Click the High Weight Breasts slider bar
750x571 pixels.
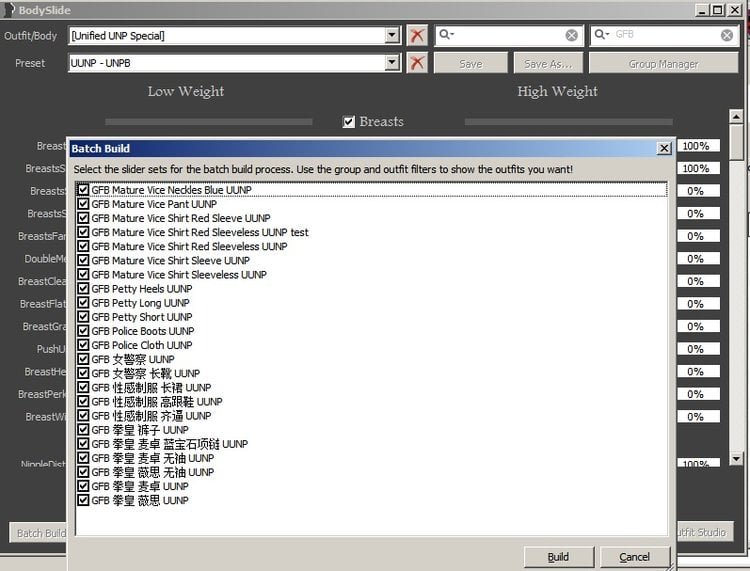click(x=569, y=122)
